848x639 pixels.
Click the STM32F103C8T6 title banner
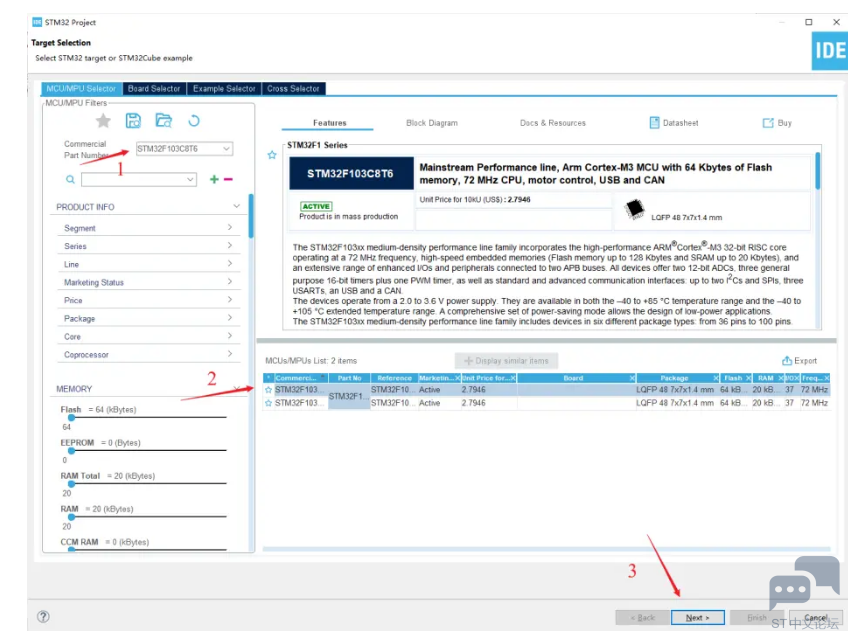pyautogui.click(x=351, y=174)
